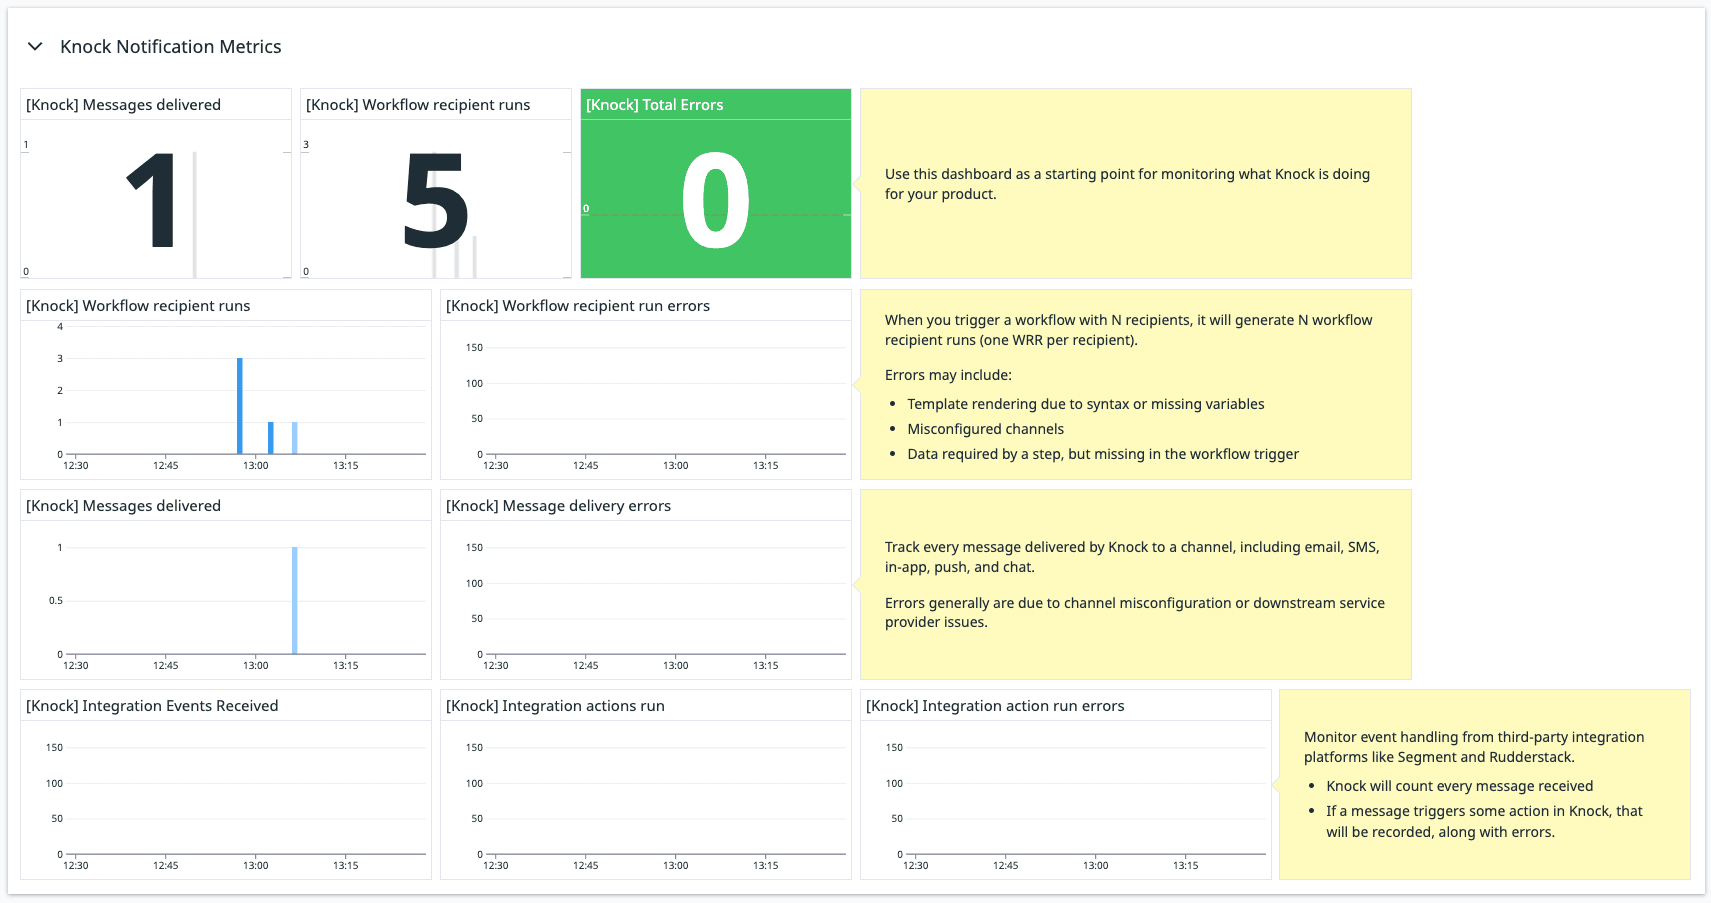Click the 12:45 axis label on recipient runs
This screenshot has height=903, width=1711.
click(166, 465)
